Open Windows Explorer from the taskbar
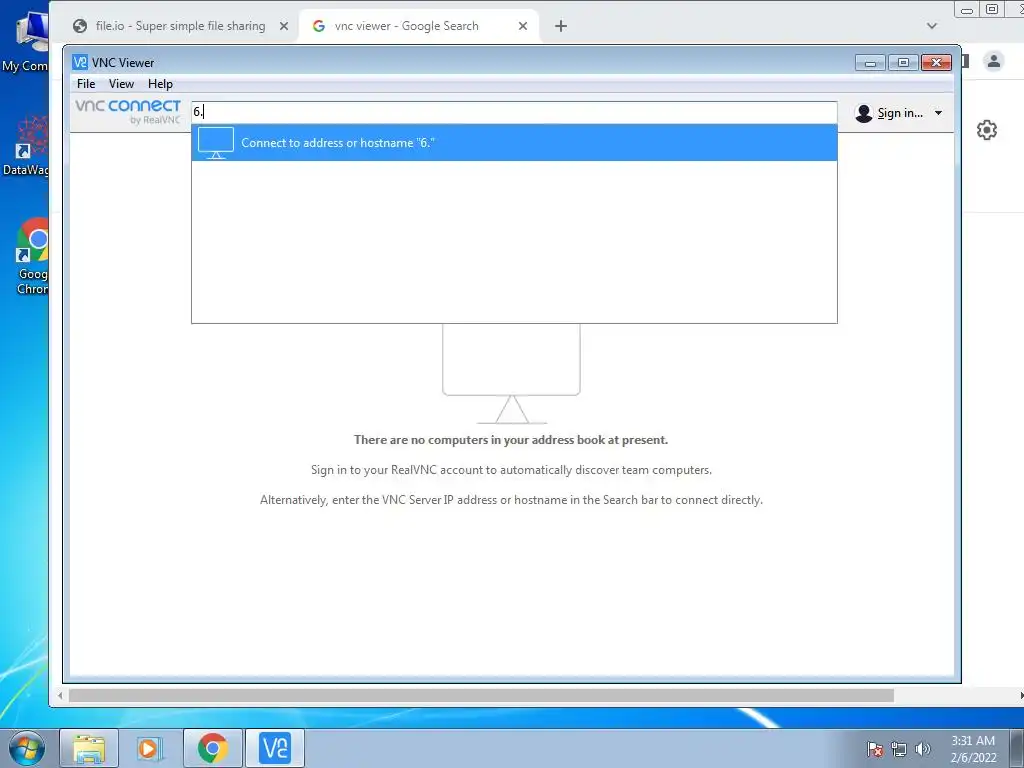 (89, 748)
